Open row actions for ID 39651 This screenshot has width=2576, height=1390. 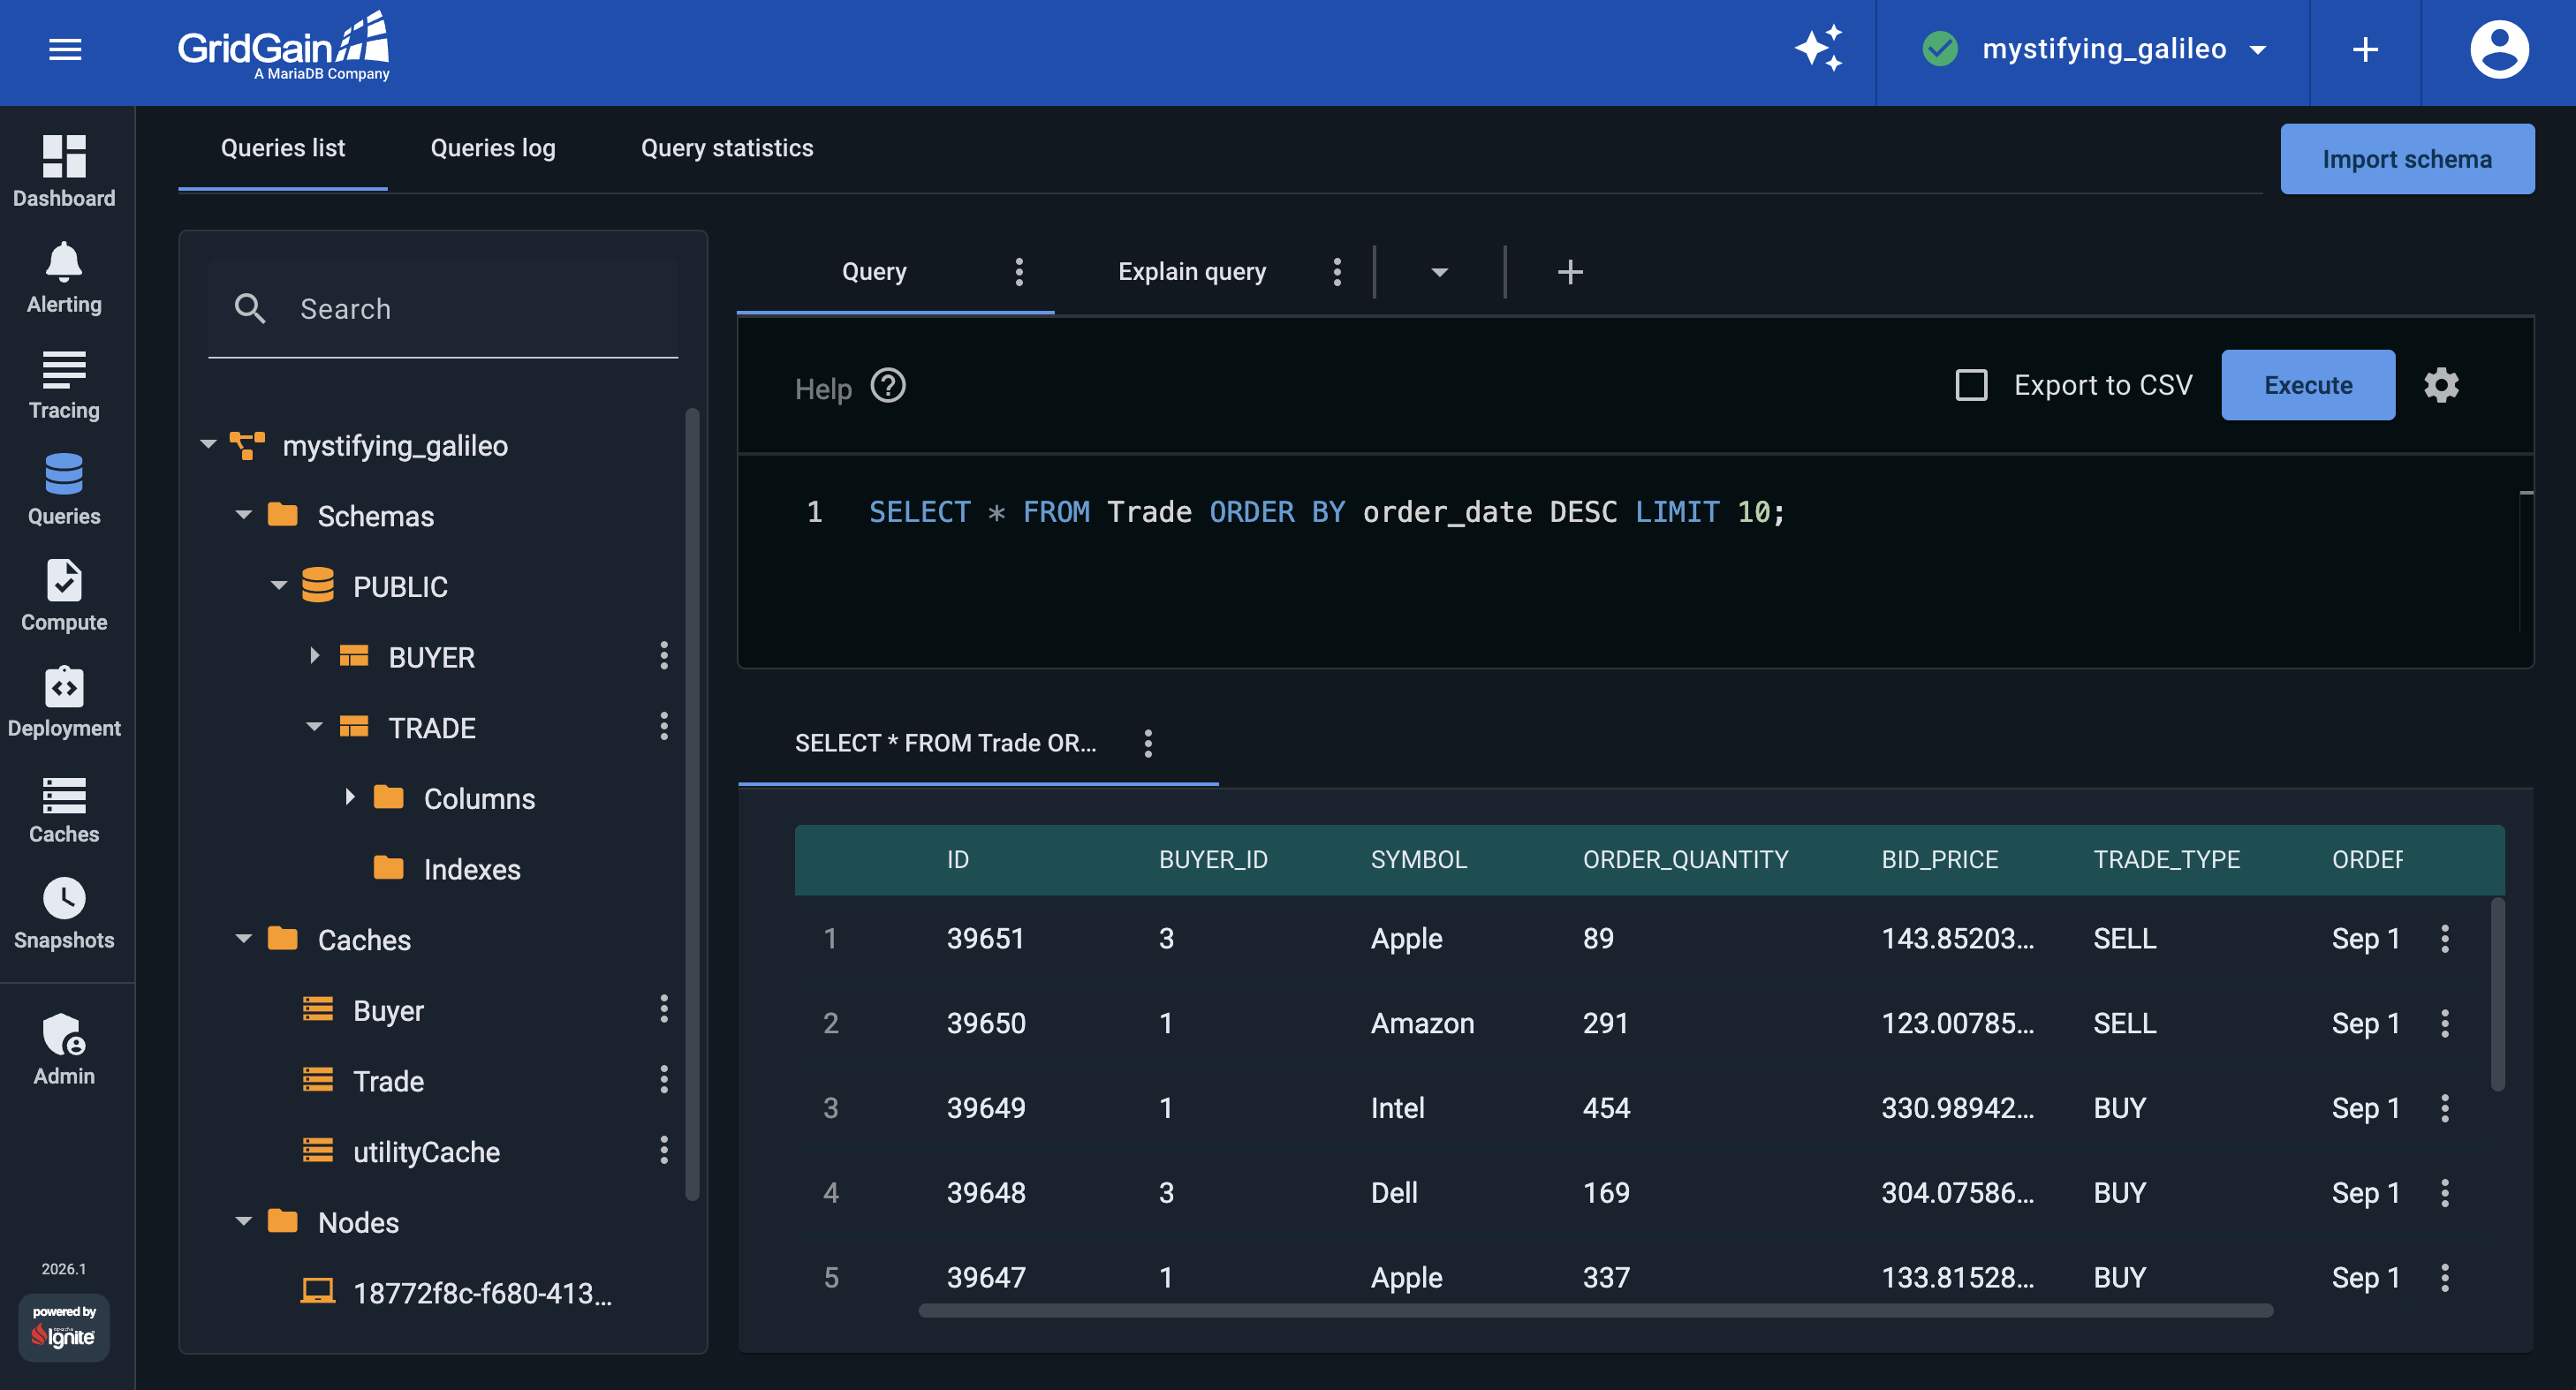(x=2444, y=938)
